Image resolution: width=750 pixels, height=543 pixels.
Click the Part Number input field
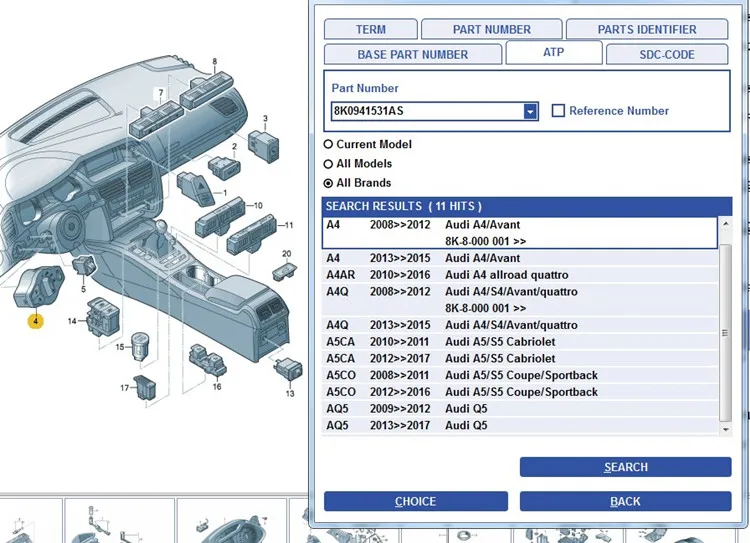(x=427, y=111)
